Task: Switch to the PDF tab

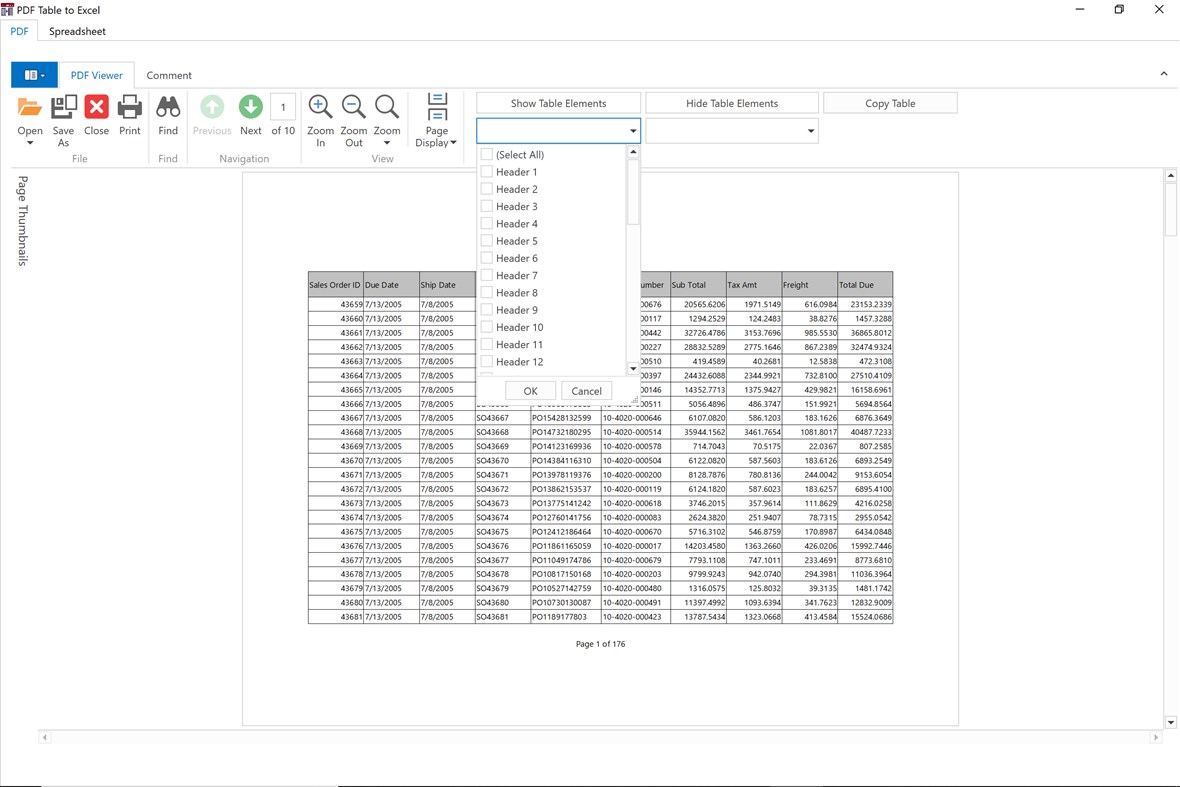Action: 20,31
